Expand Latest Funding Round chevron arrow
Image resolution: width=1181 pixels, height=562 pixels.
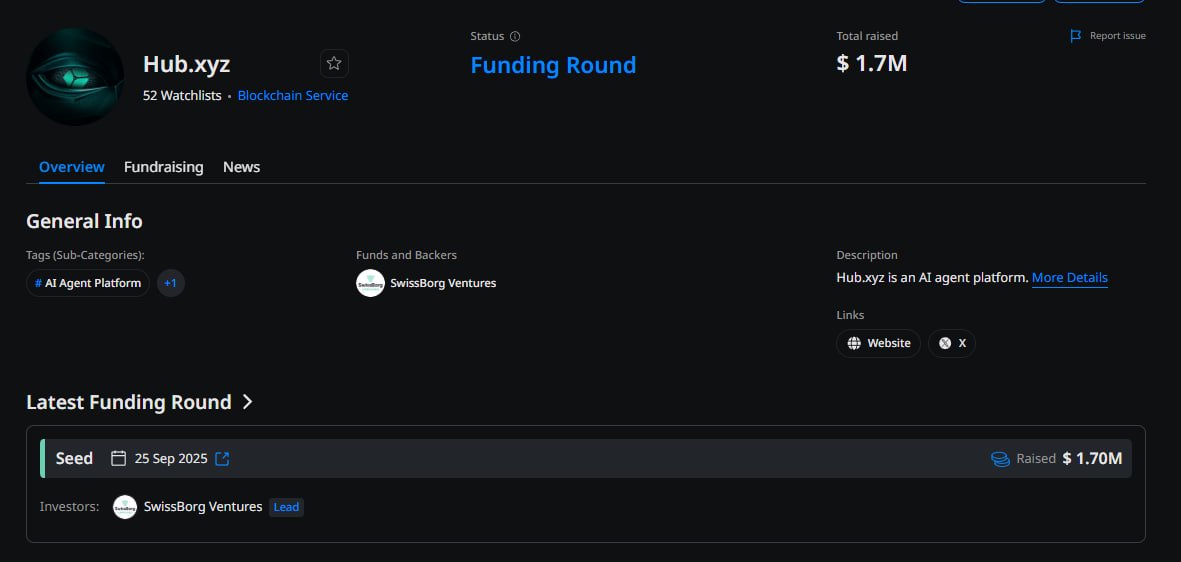(x=247, y=402)
